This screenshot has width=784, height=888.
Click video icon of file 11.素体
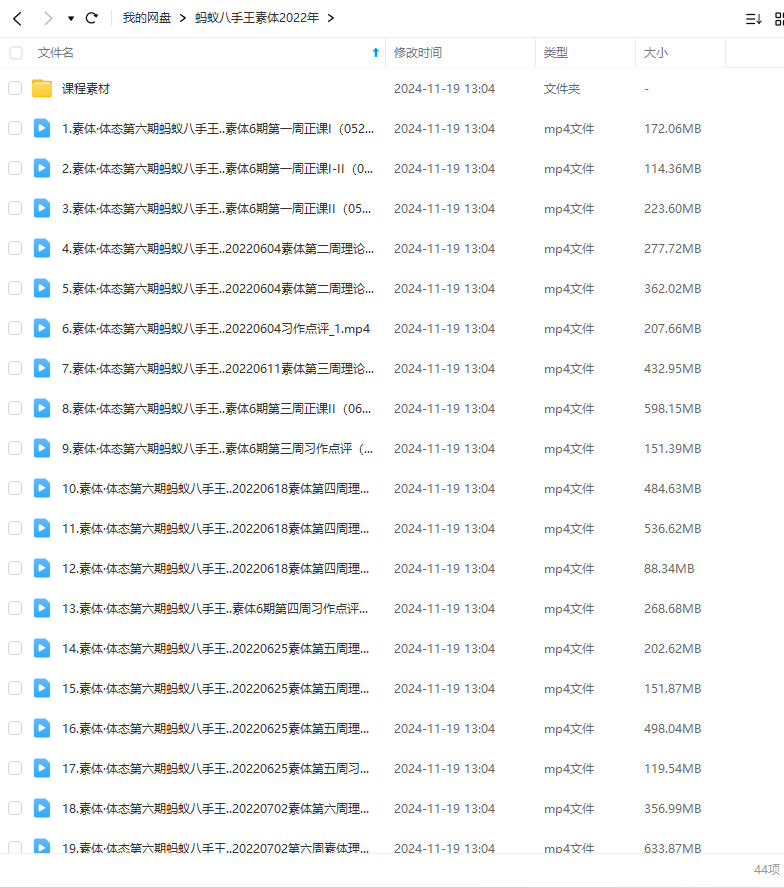coord(42,528)
